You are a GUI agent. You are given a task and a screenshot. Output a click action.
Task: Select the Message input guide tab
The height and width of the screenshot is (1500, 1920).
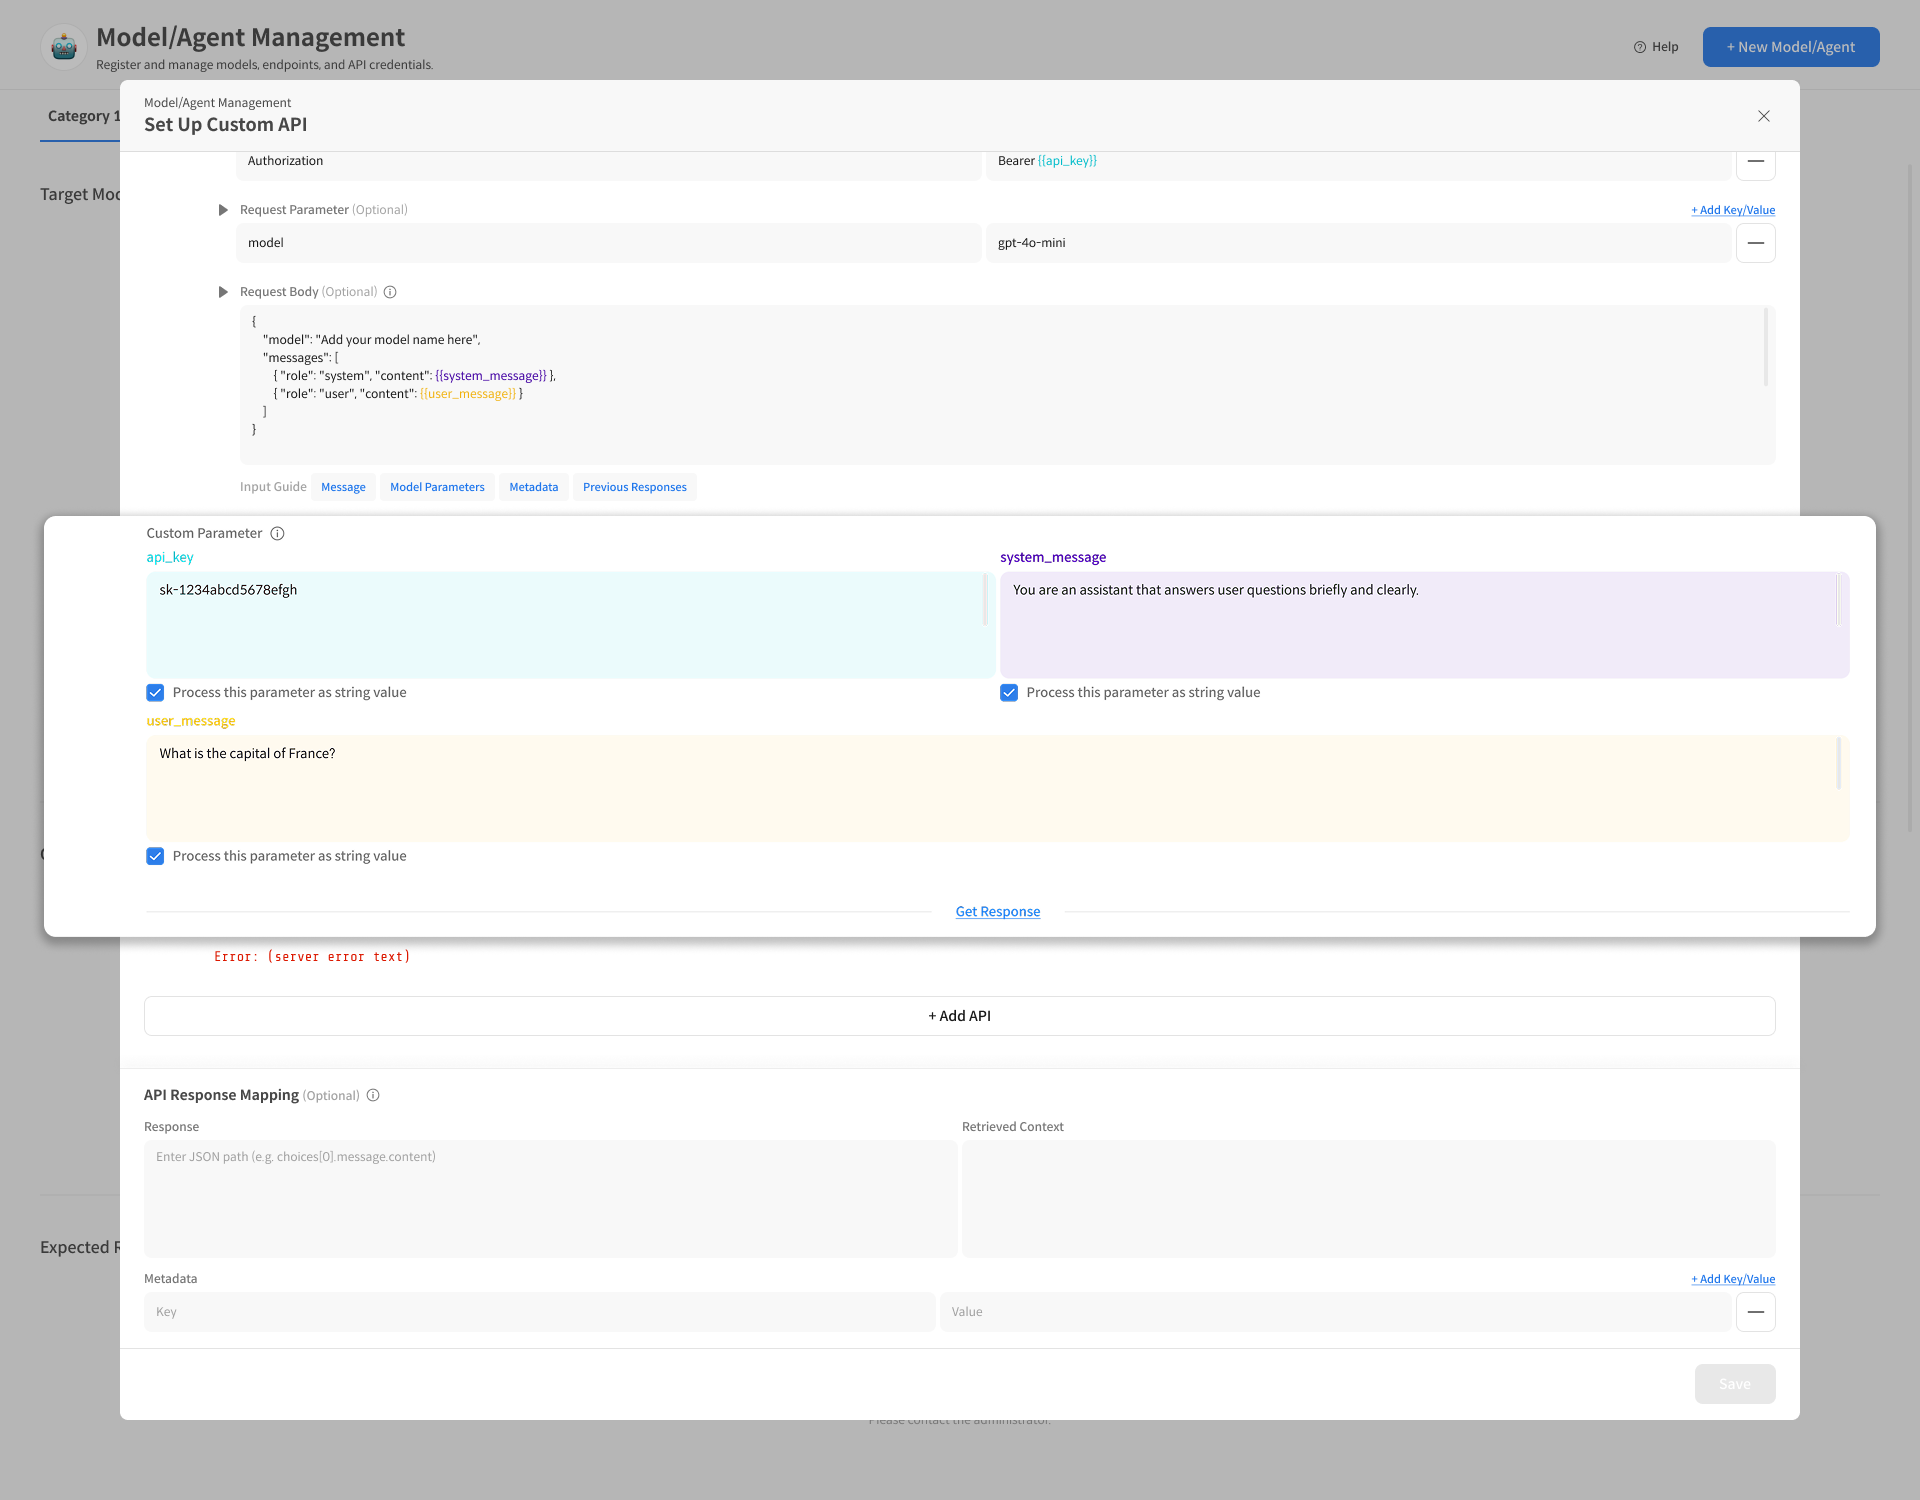coord(343,488)
